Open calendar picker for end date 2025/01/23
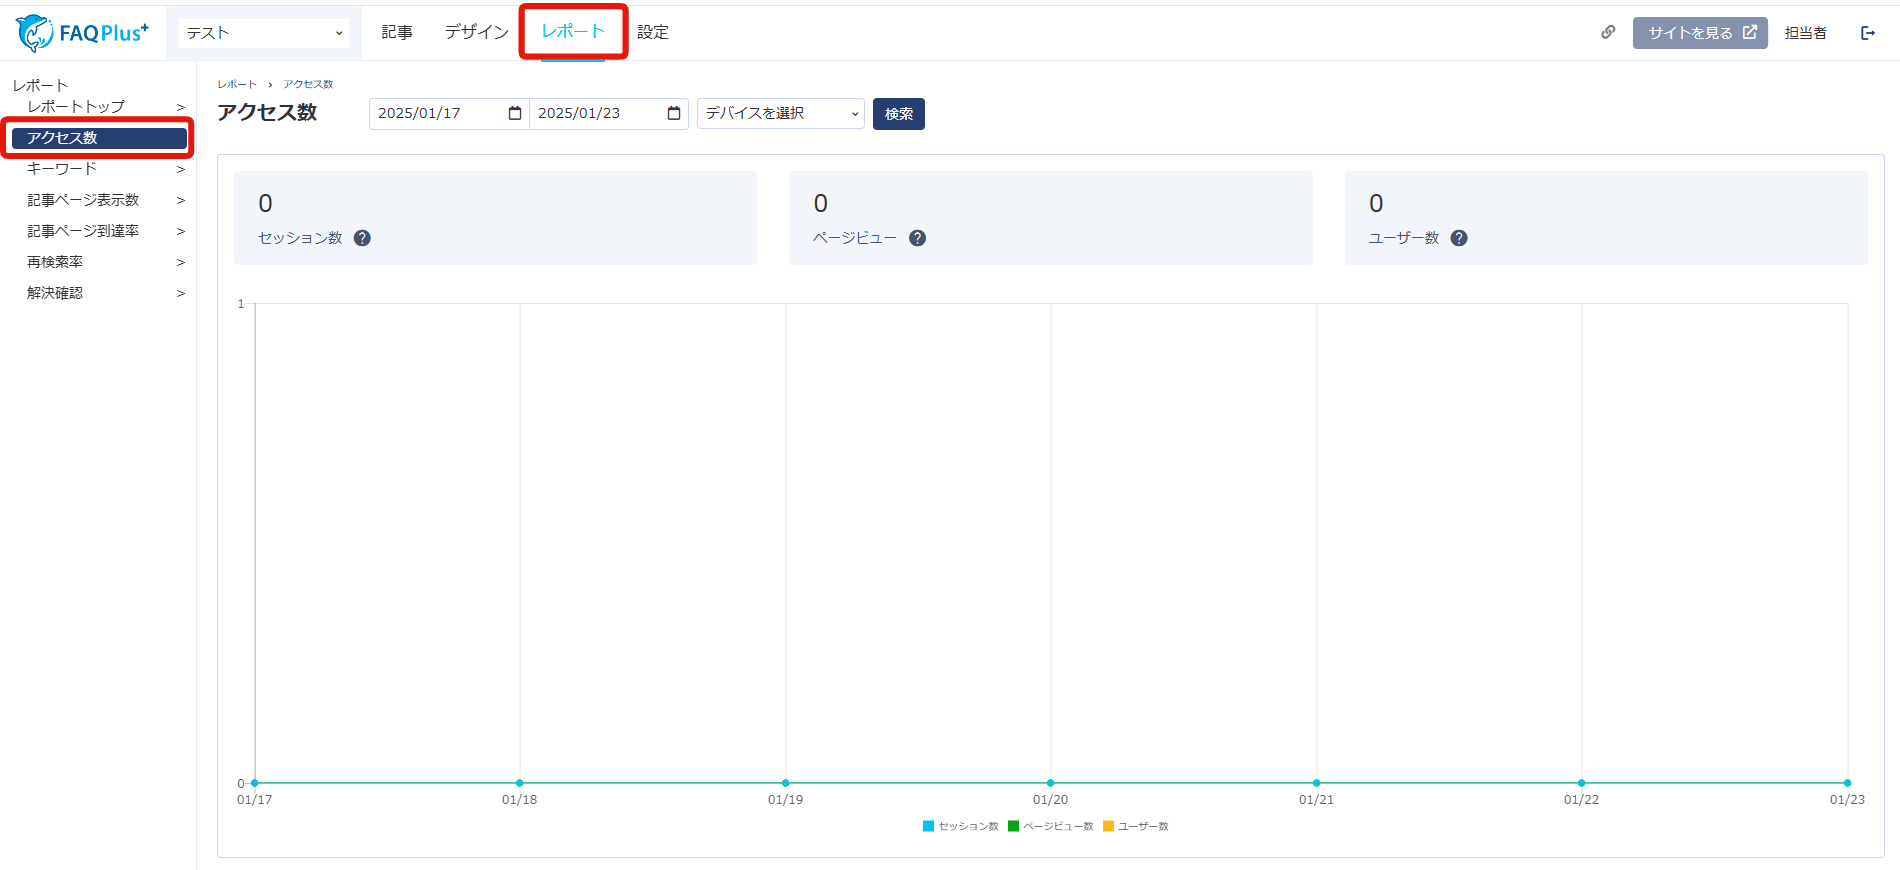1900x870 pixels. tap(674, 113)
